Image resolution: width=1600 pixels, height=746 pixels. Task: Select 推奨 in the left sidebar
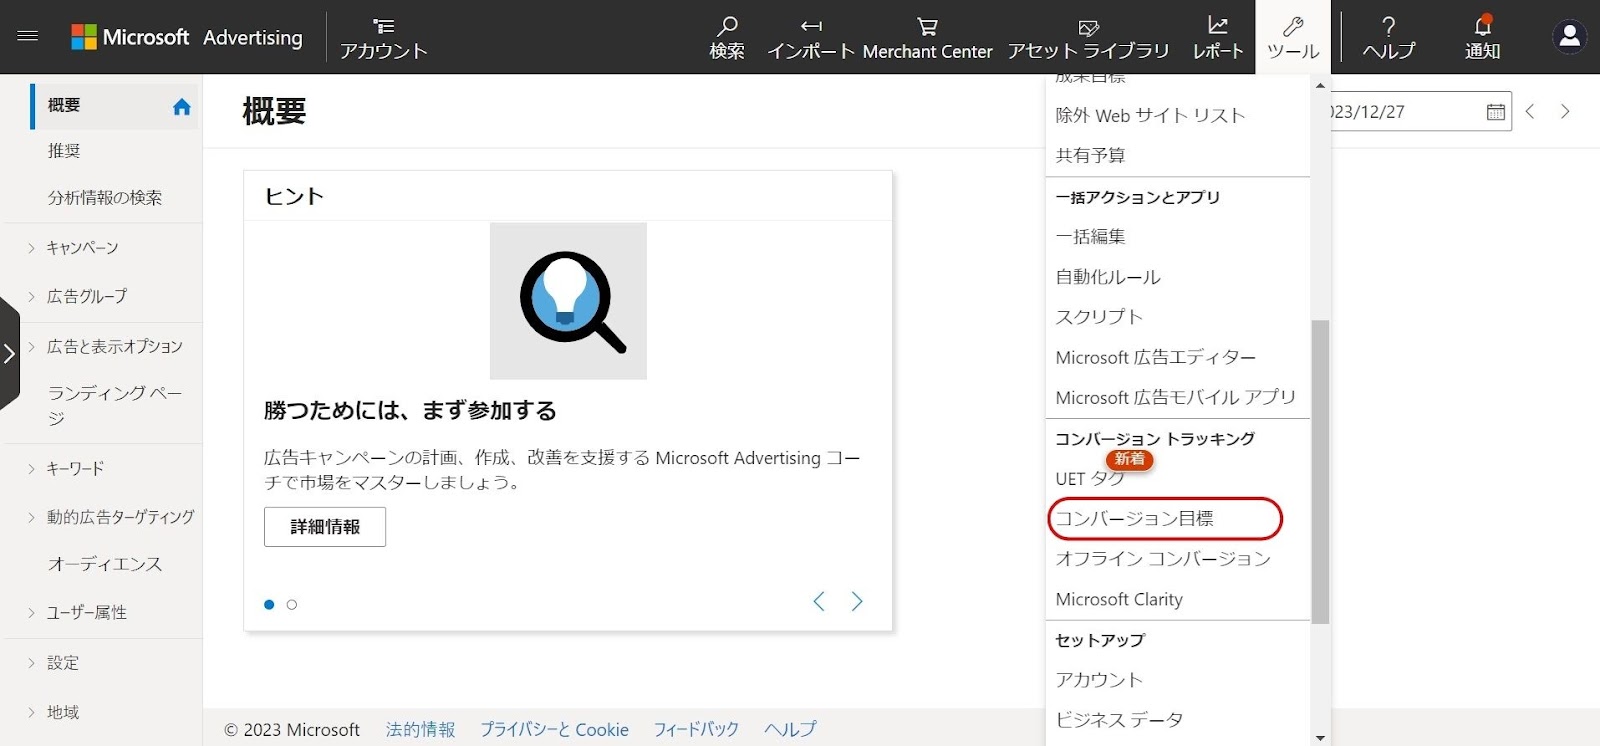(x=64, y=151)
